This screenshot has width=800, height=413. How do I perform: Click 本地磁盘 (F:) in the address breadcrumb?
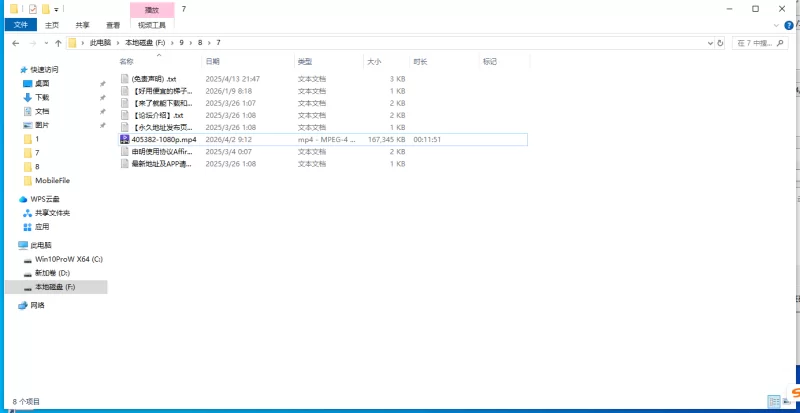pos(145,43)
